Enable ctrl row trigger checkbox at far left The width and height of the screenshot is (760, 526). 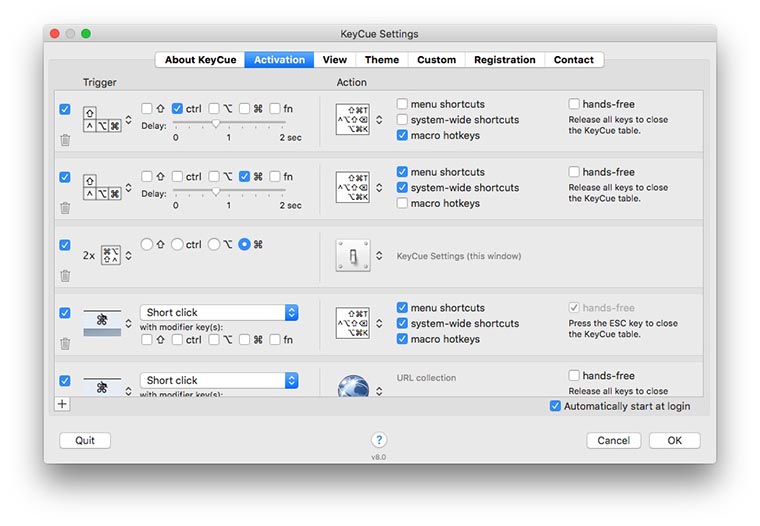coord(65,109)
